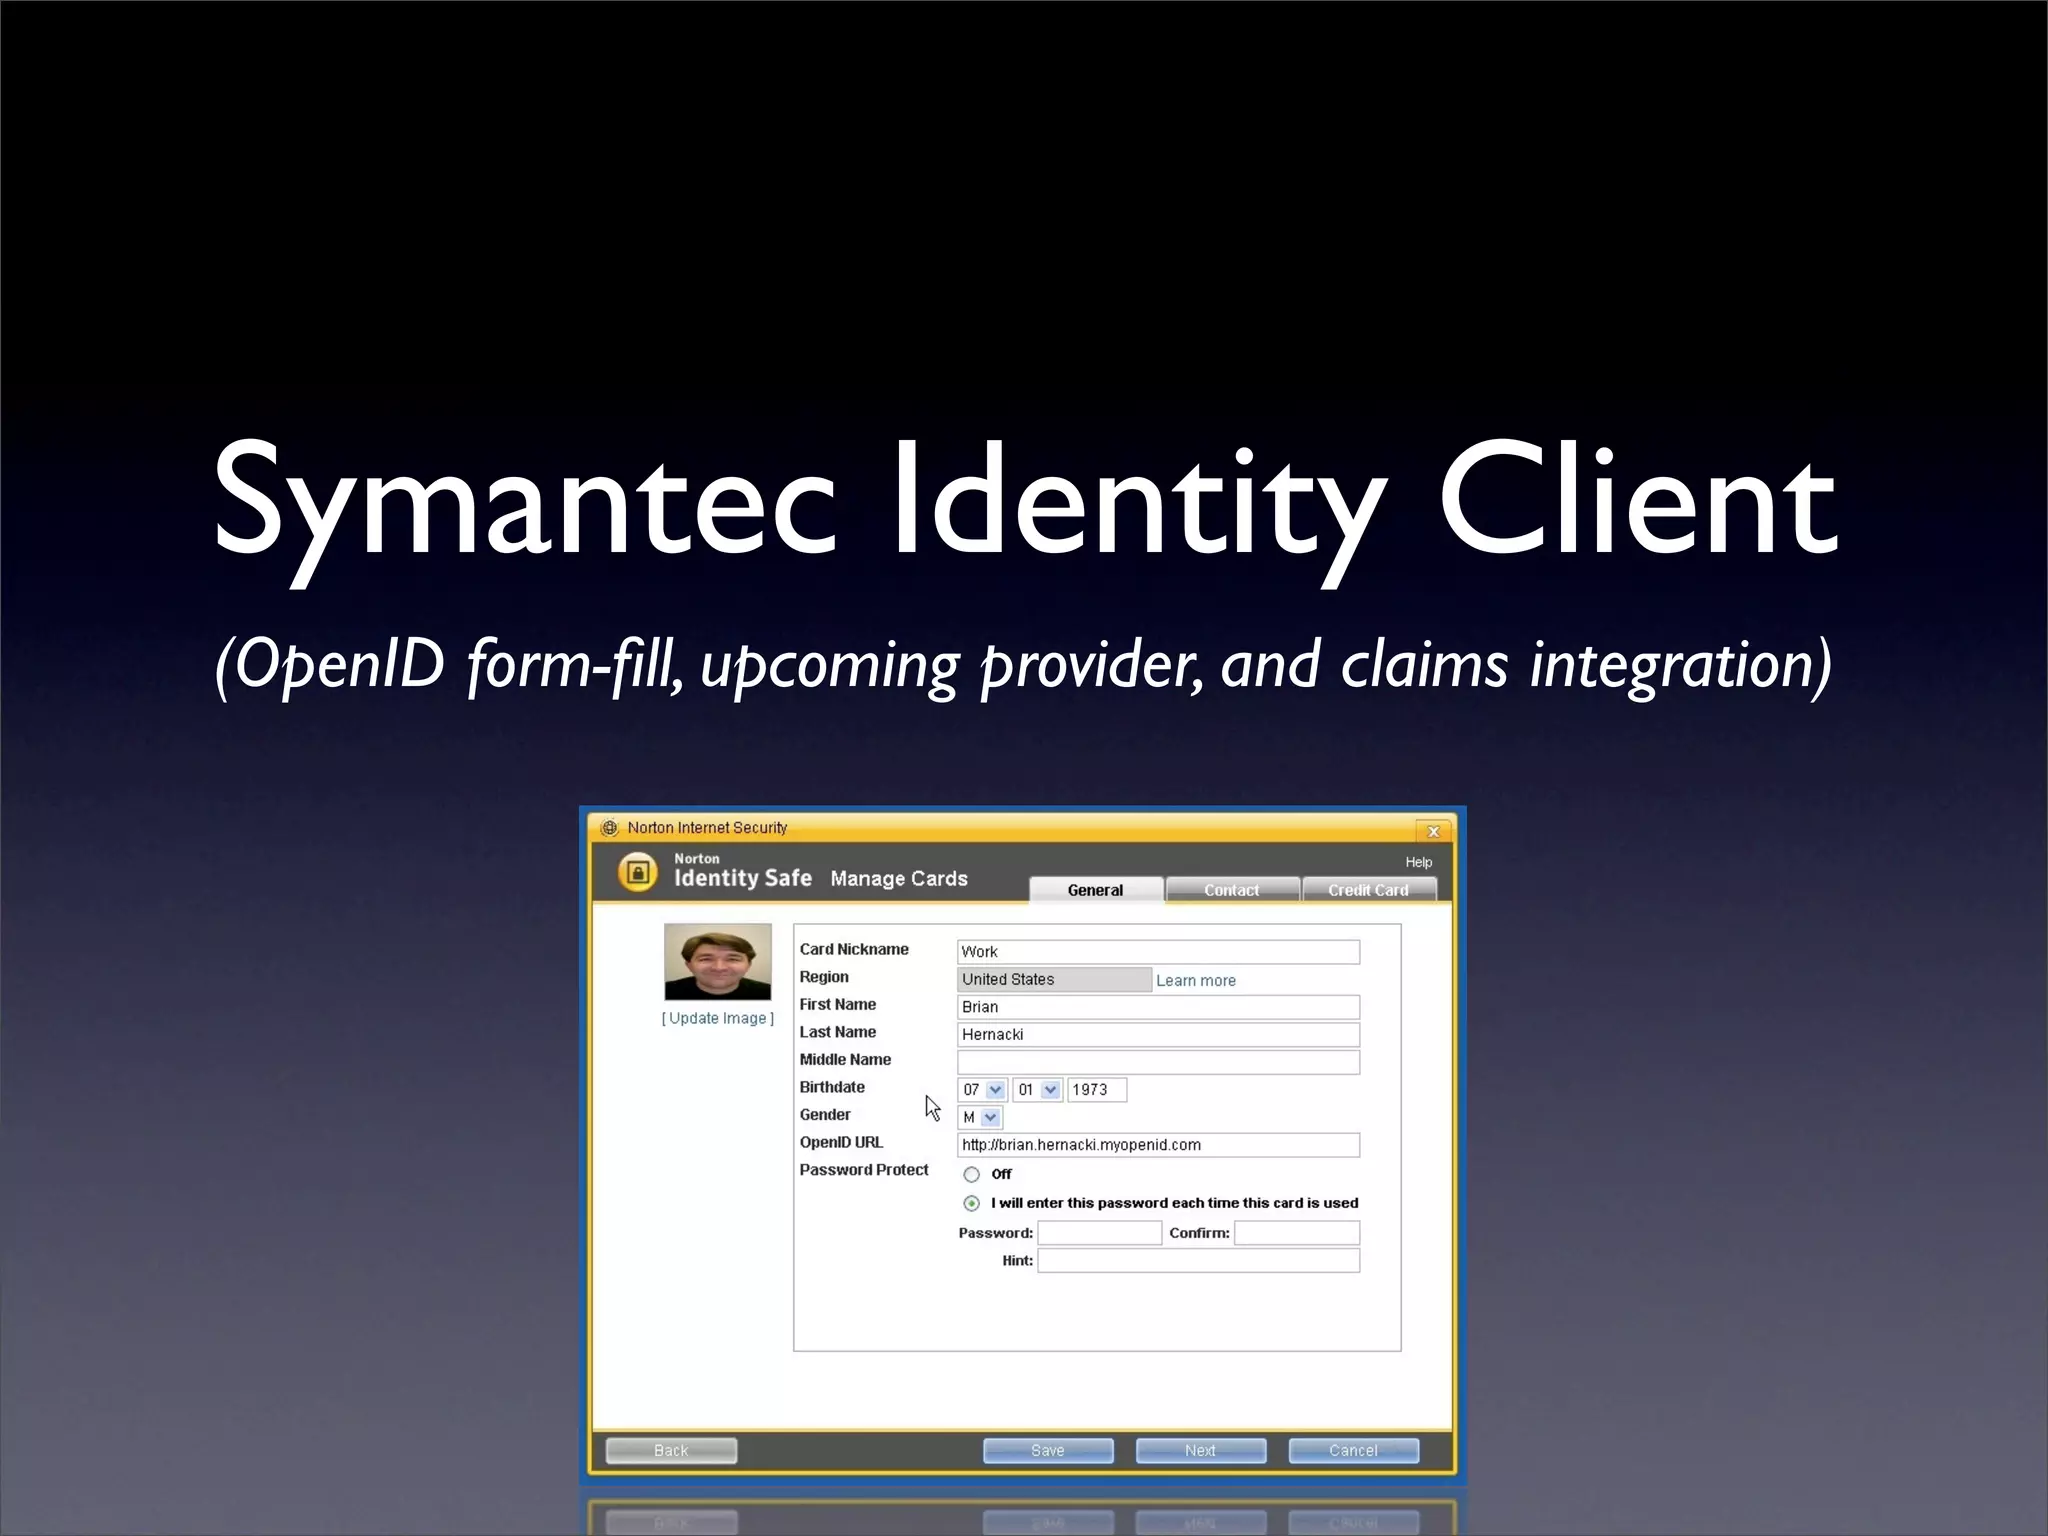Click the Card Nickname label
2048x1536 pixels.
coord(854,949)
